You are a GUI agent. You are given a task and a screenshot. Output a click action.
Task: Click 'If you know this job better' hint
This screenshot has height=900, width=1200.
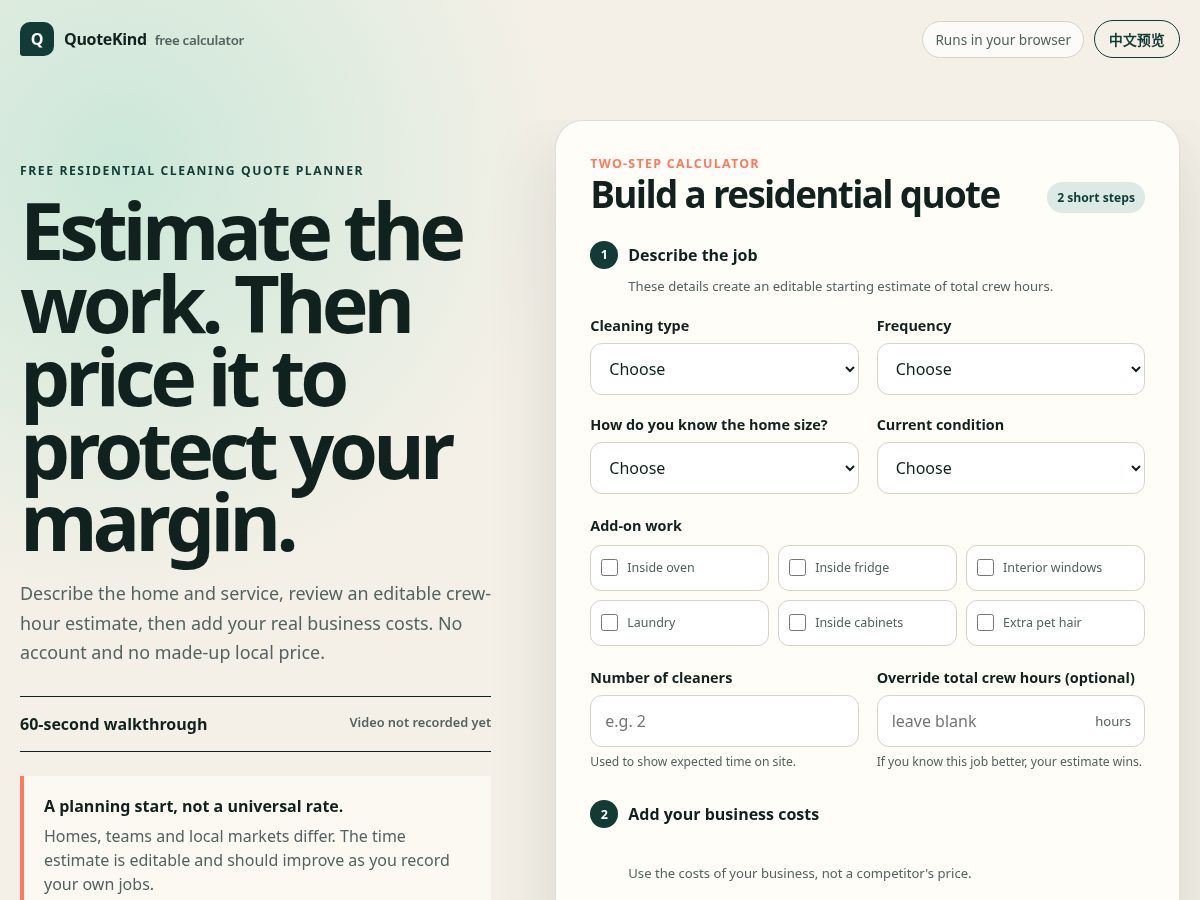[1009, 761]
